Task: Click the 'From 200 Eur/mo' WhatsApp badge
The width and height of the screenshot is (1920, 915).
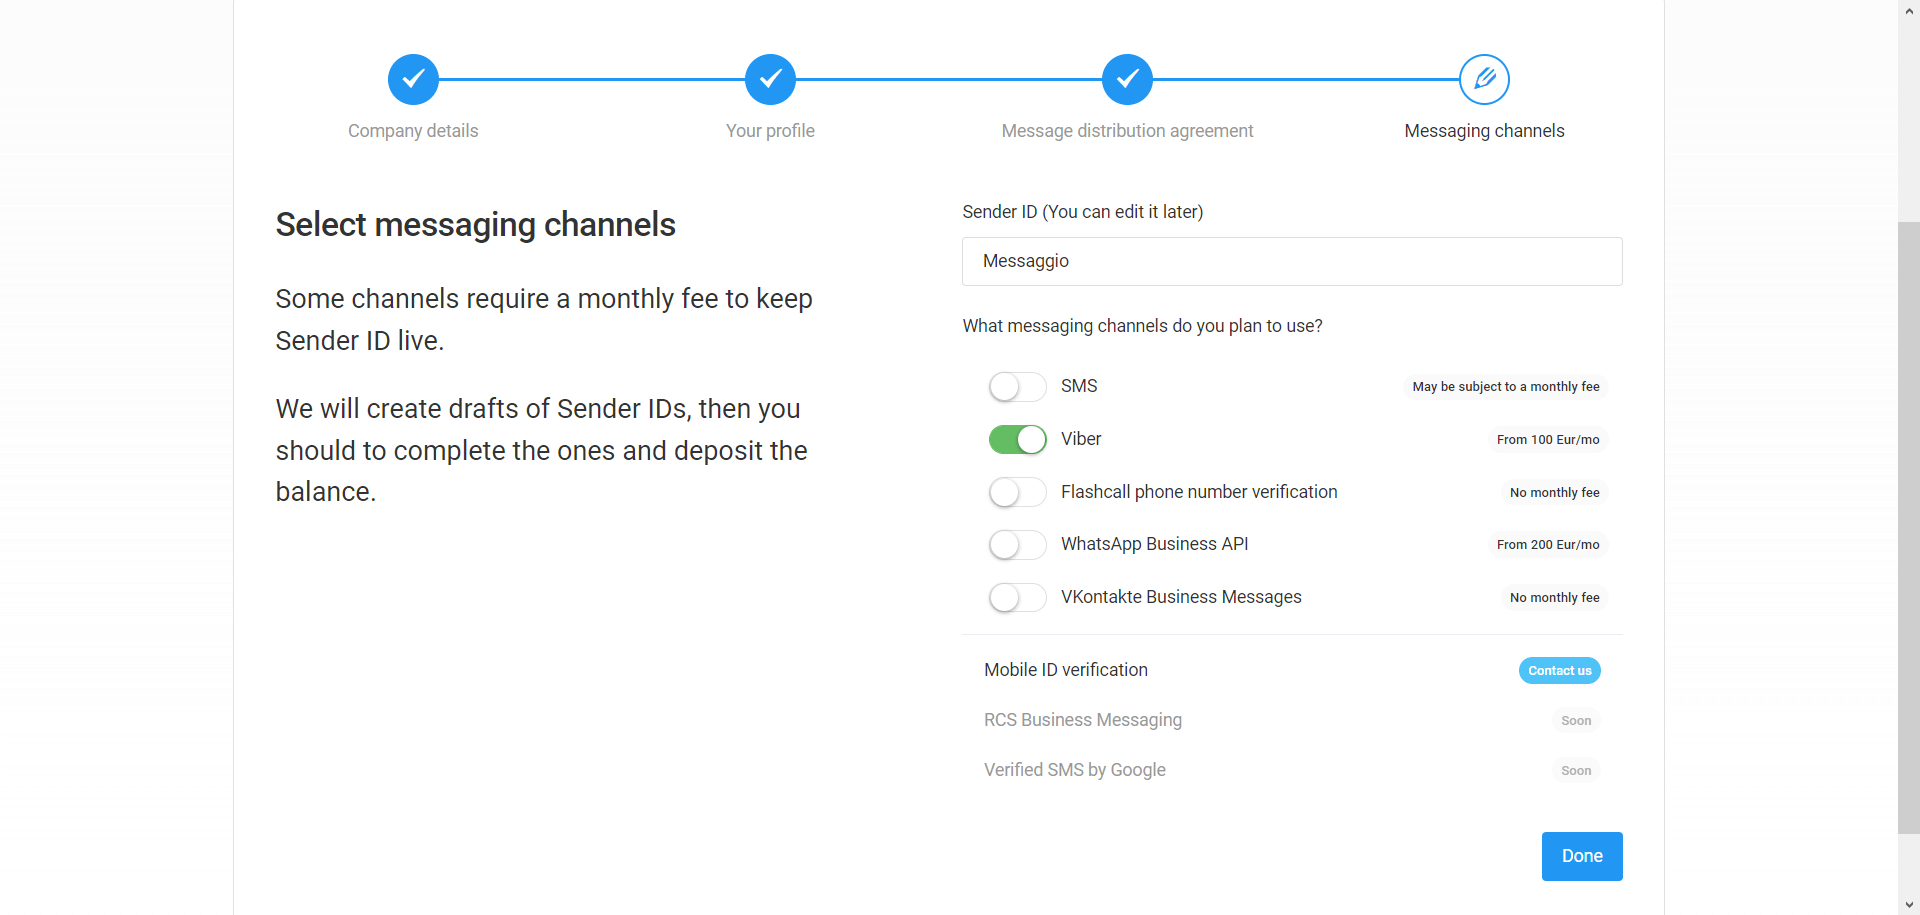Action: (1548, 545)
